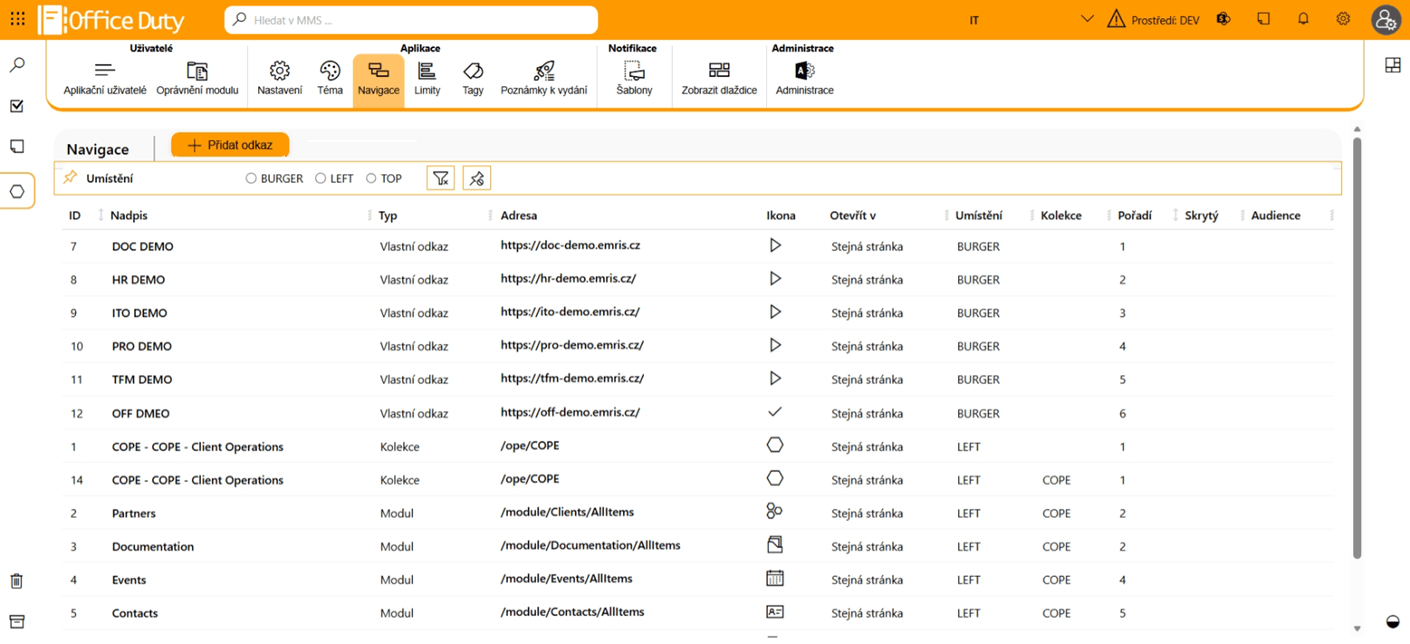Click the SharePoint icon in header
This screenshot has width=1410, height=644.
(1223, 19)
